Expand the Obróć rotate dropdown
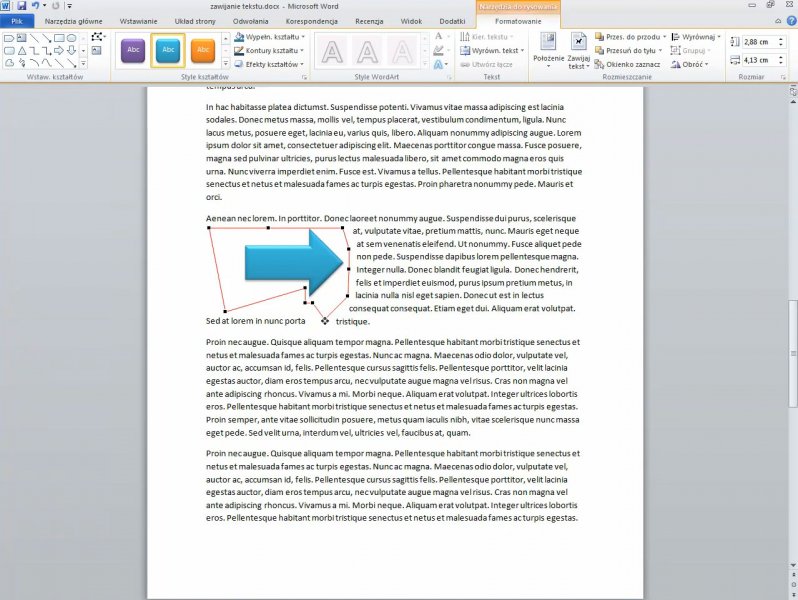 click(x=691, y=64)
